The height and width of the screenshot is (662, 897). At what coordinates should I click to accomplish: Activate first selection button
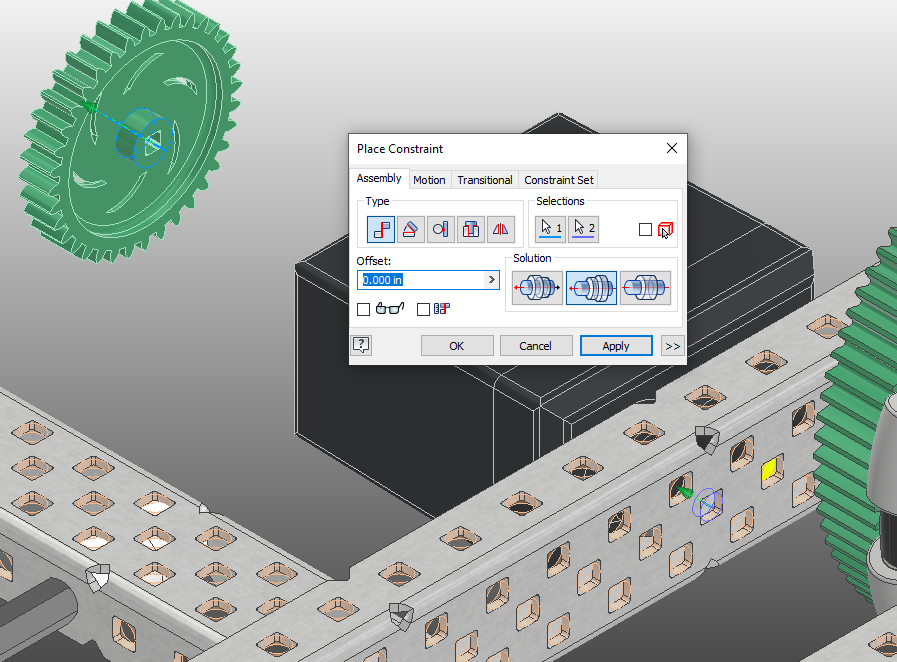click(x=550, y=229)
